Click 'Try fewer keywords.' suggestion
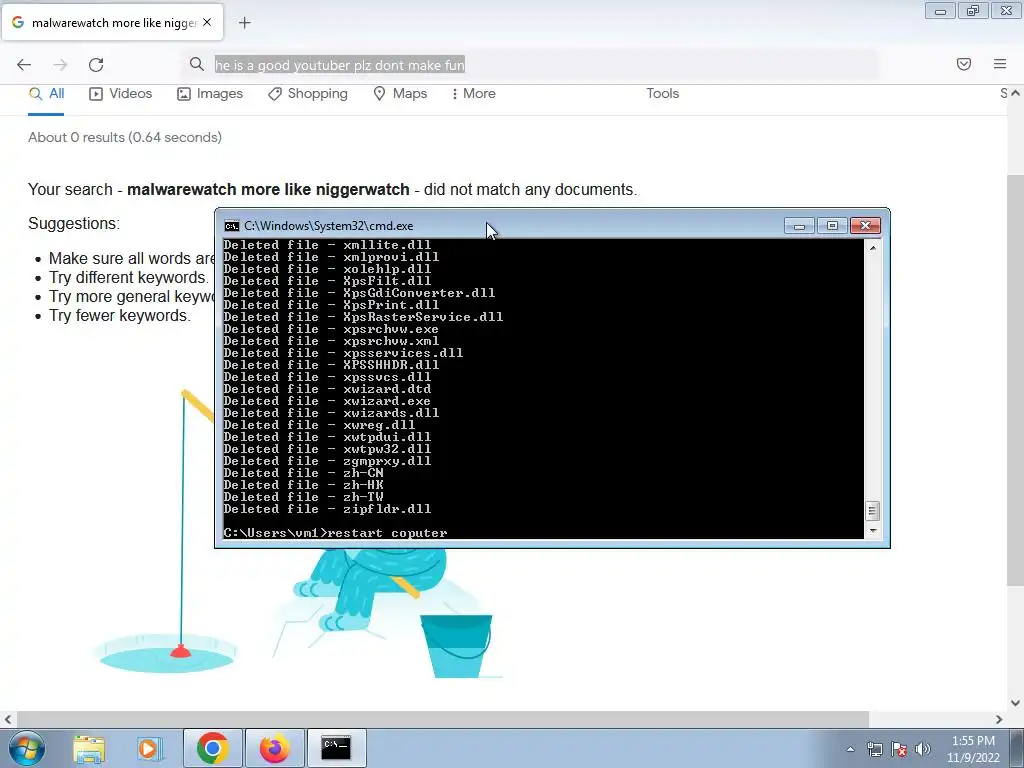Screen dimensions: 1024x768 (x=120, y=315)
